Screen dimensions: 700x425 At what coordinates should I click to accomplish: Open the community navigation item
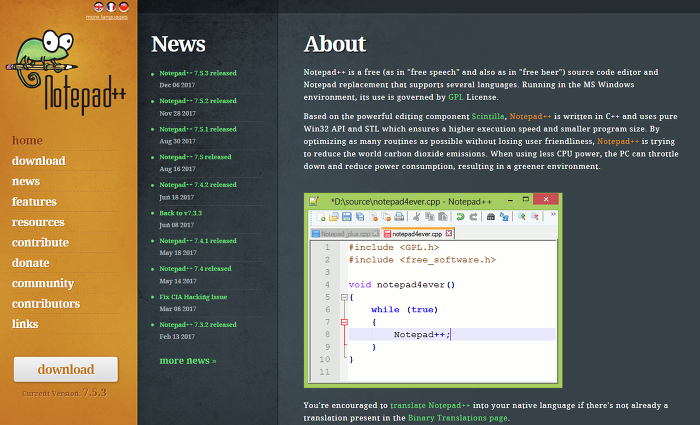[x=43, y=283]
